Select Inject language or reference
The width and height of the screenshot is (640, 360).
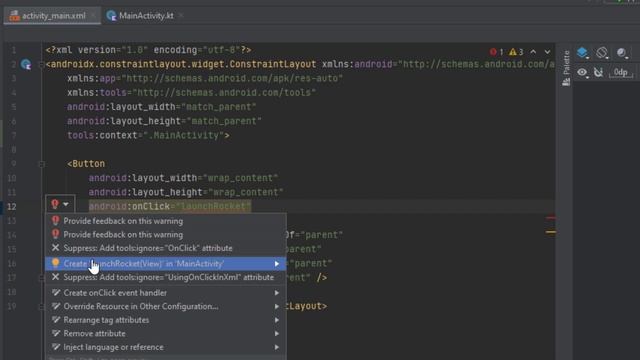(166, 347)
